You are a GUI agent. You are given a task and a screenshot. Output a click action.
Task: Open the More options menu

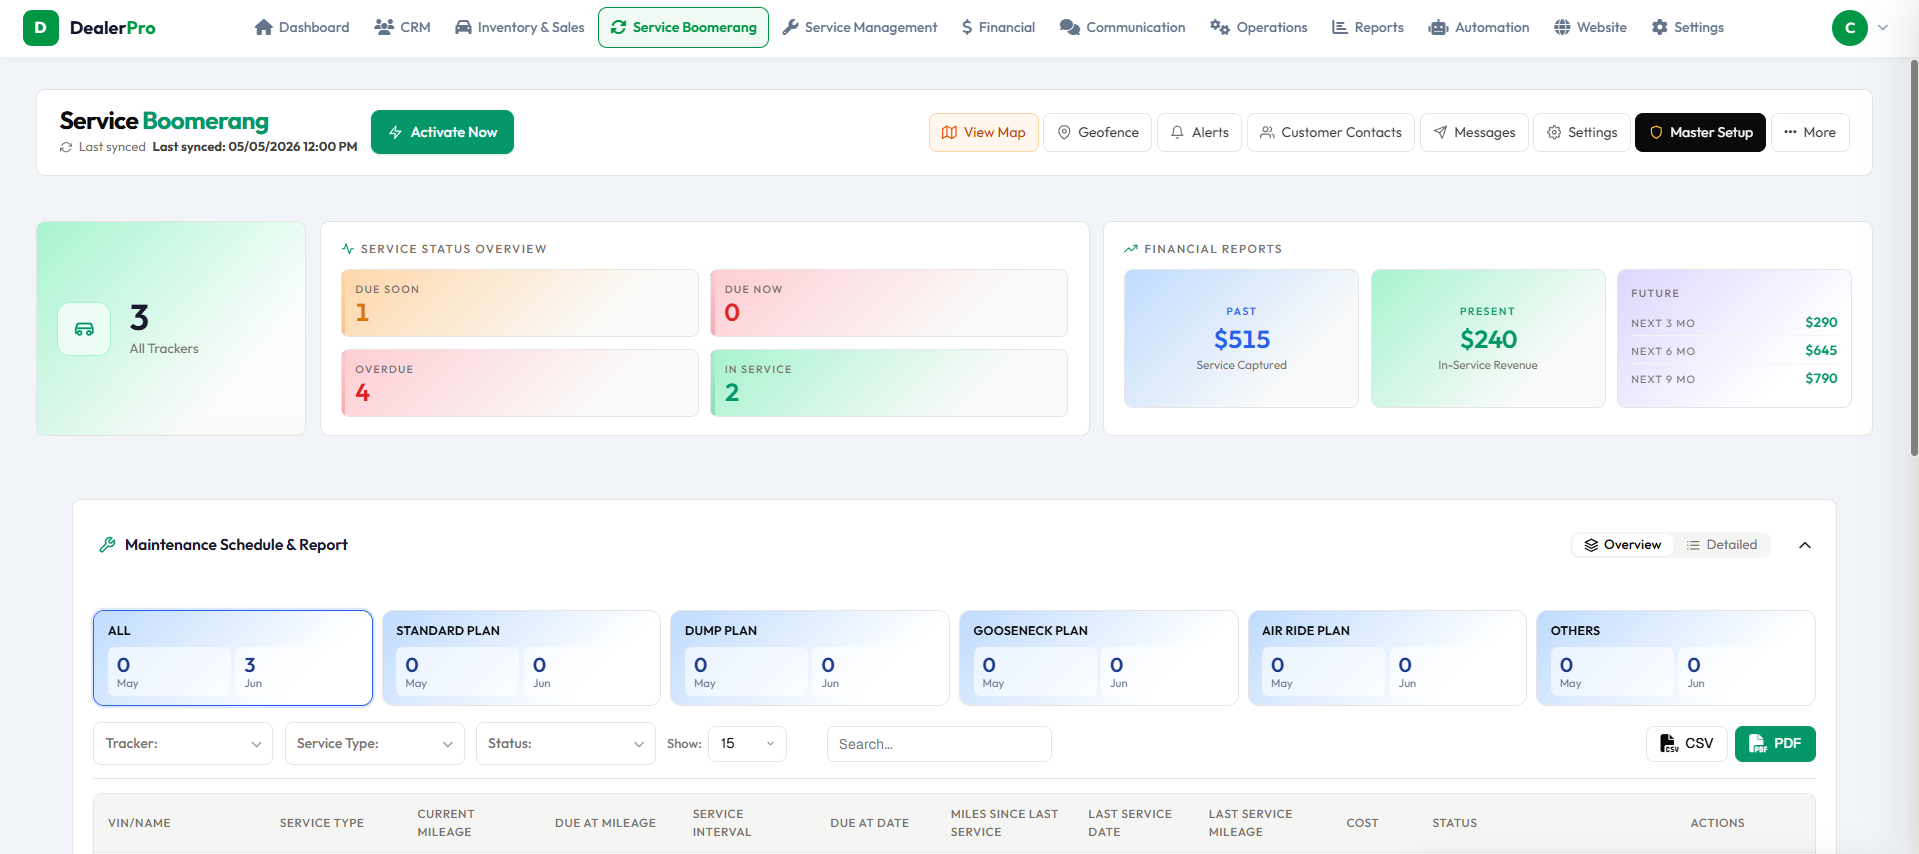pyautogui.click(x=1810, y=132)
